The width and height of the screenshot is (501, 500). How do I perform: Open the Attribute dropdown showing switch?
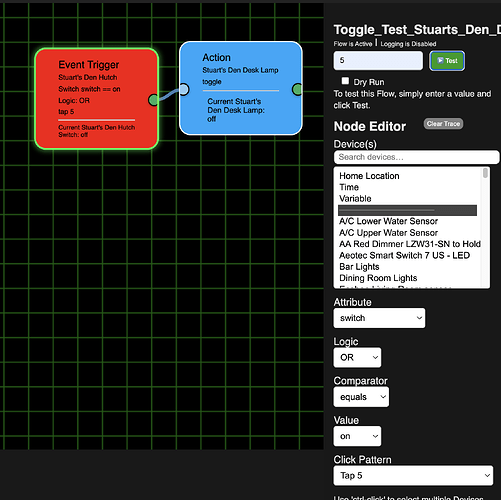(379, 318)
